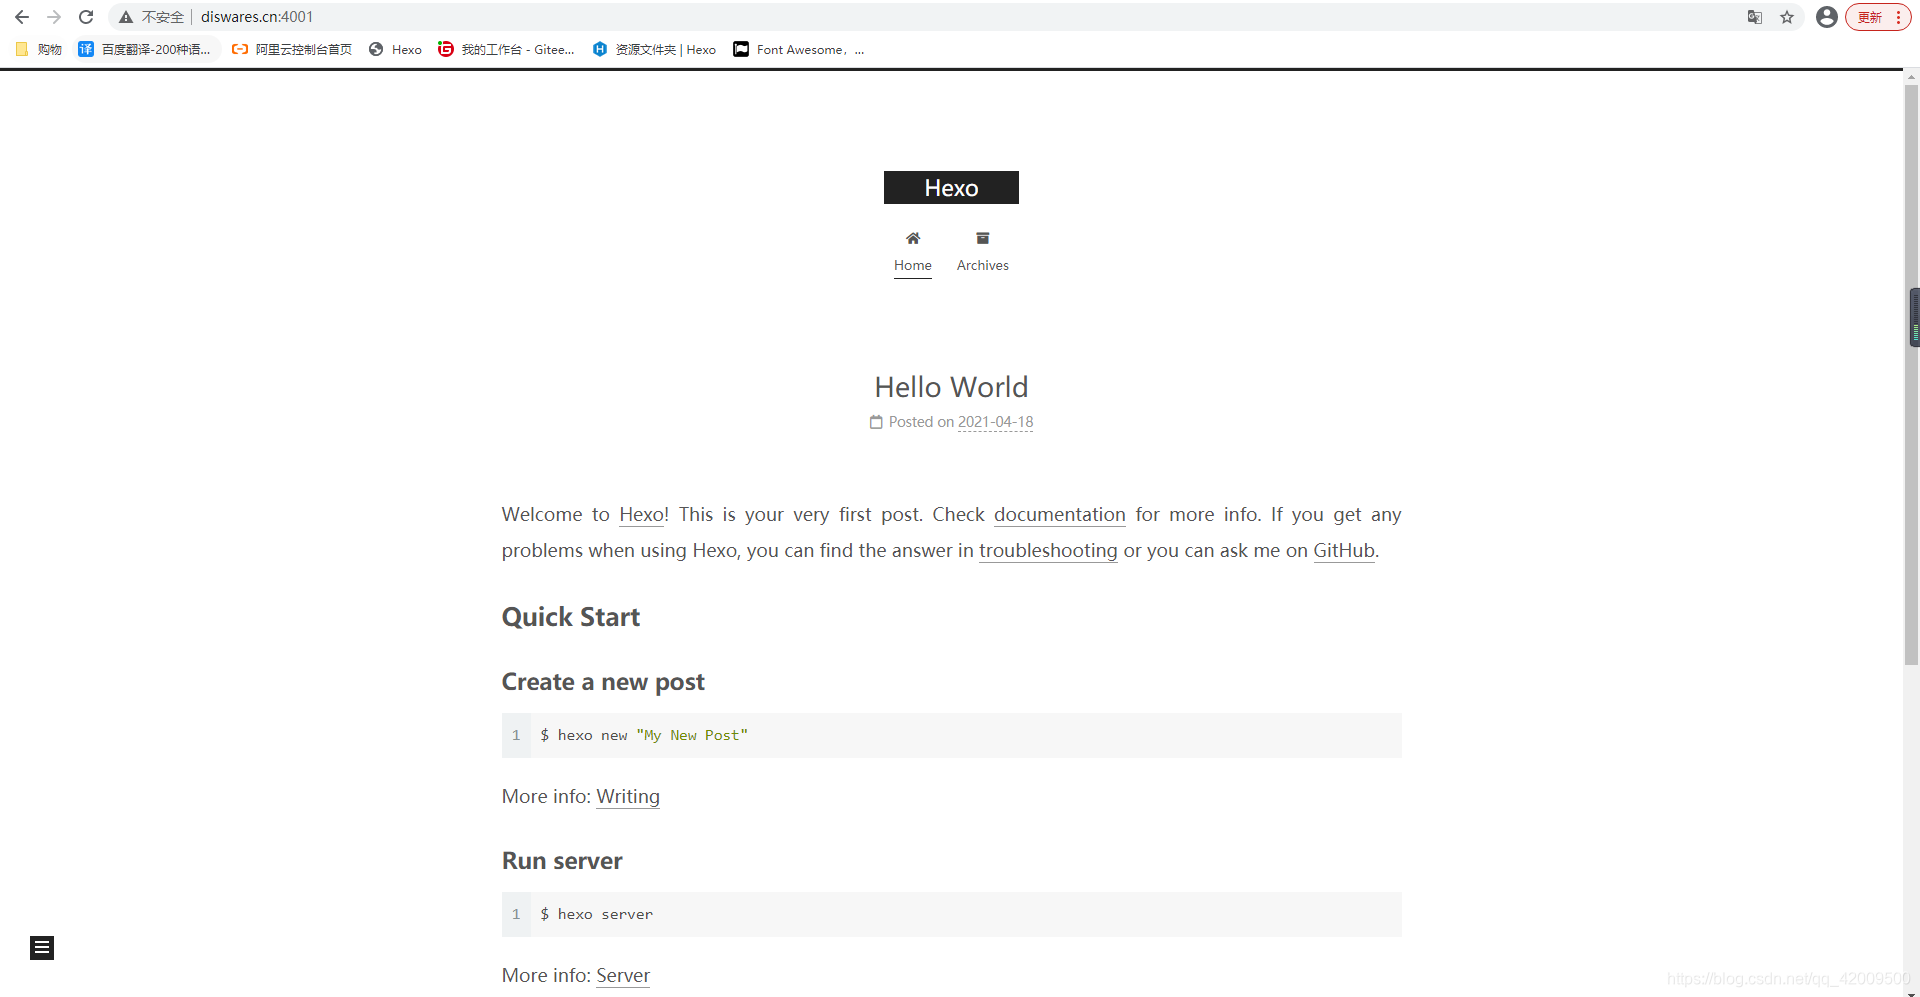
Task: Click the Home house icon
Action: [913, 238]
